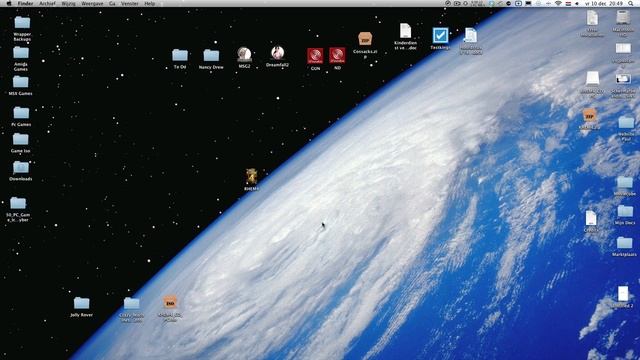Open the Archief menu

tap(47, 3)
